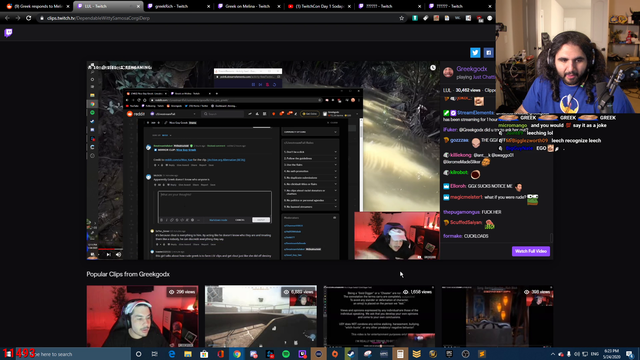Open popular clip with 398 views
The width and height of the screenshot is (640, 360).
point(498,316)
